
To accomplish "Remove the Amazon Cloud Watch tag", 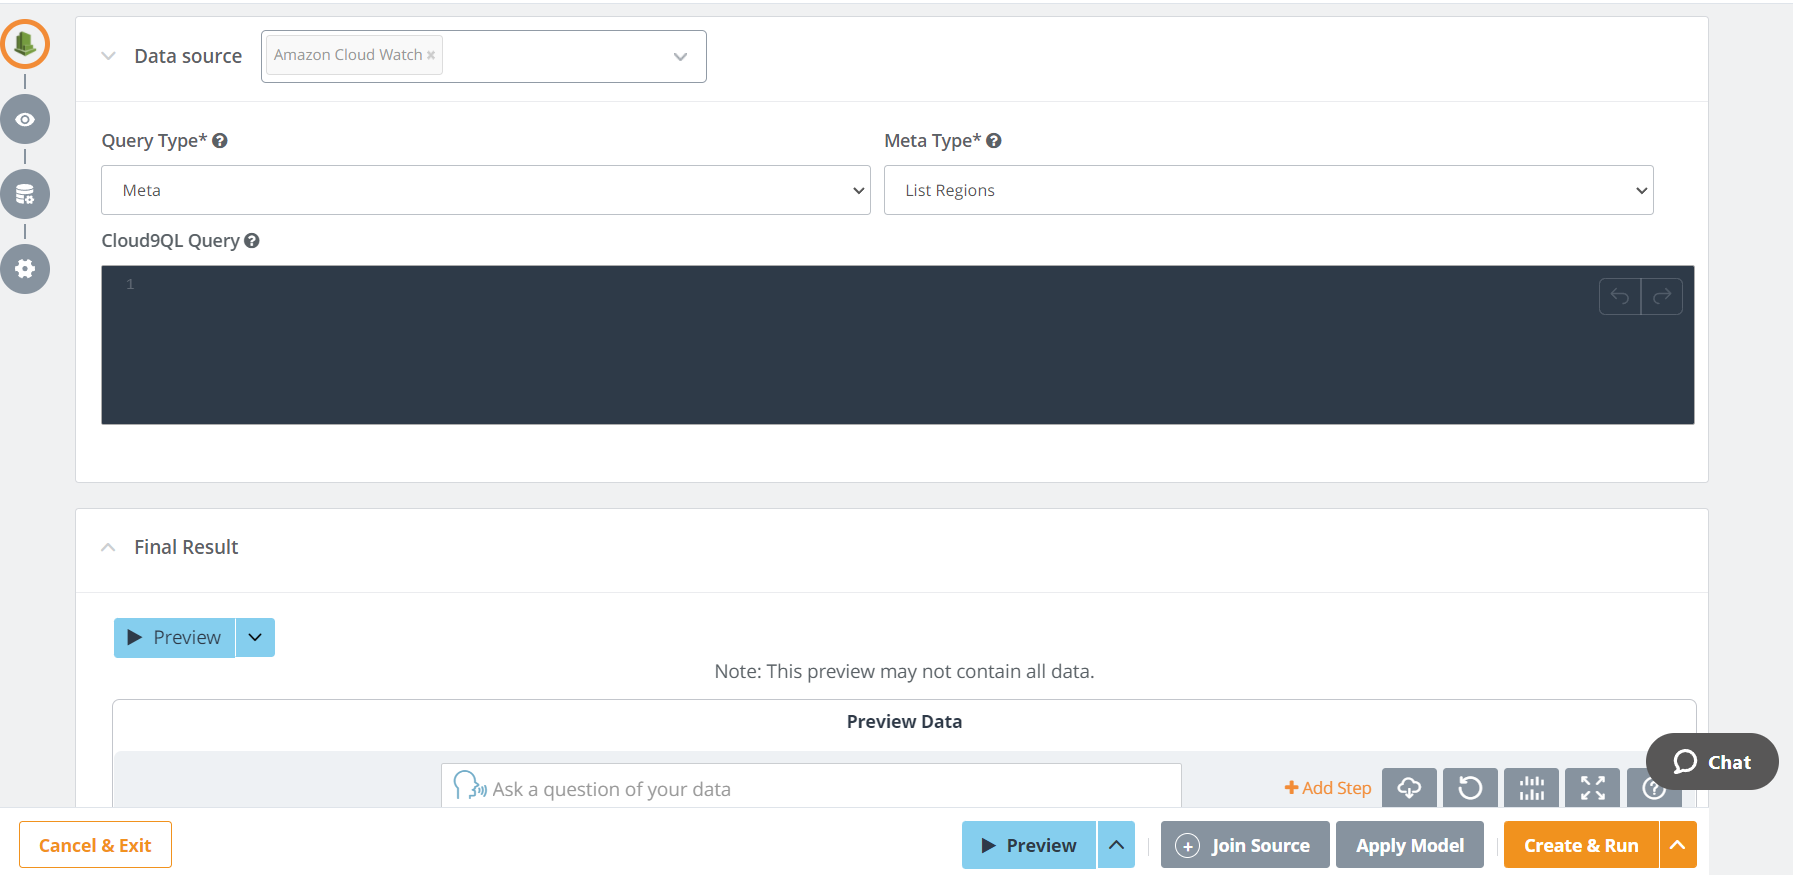I will point(431,56).
